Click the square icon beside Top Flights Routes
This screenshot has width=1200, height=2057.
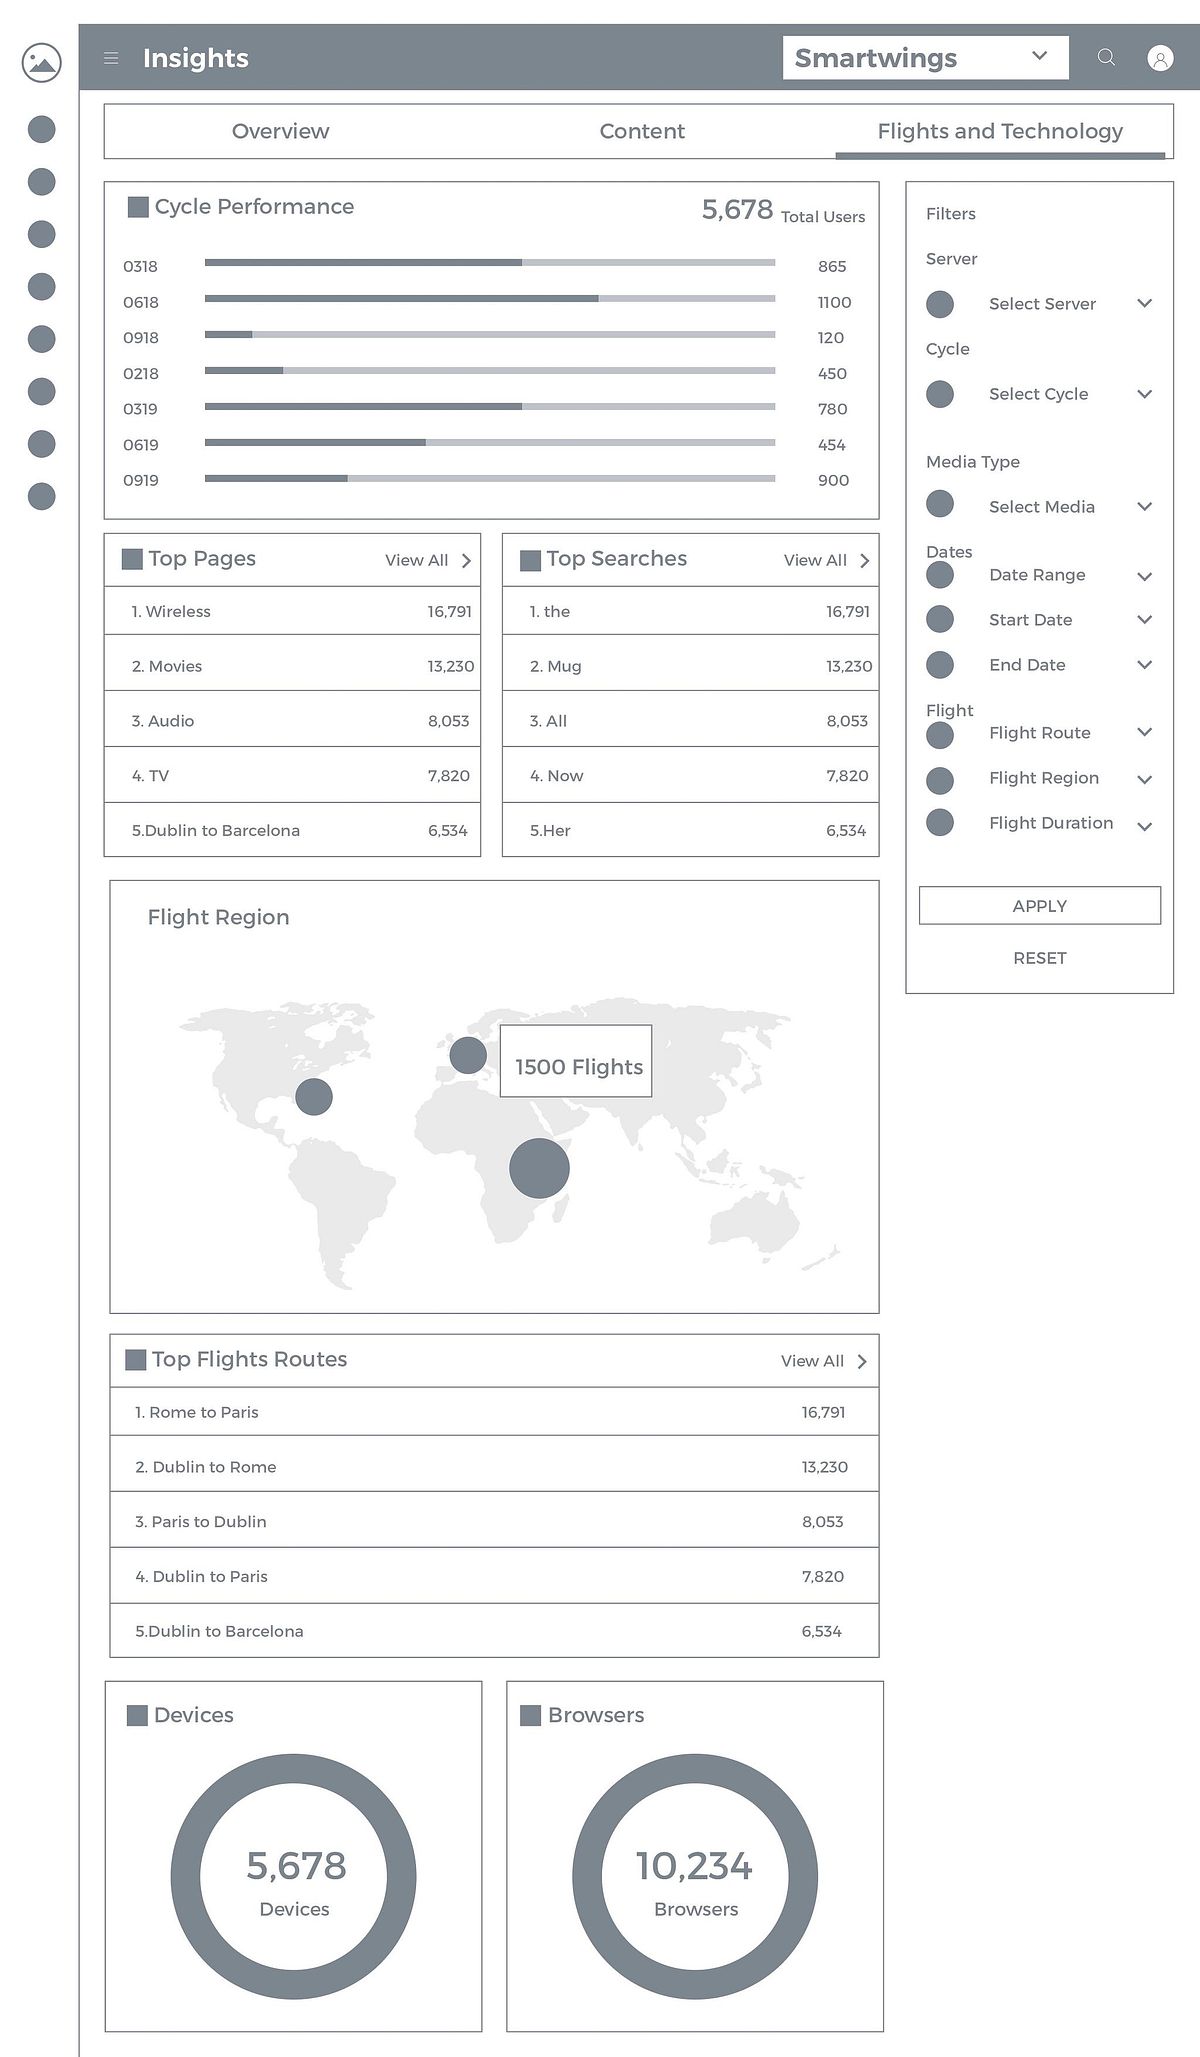point(135,1360)
